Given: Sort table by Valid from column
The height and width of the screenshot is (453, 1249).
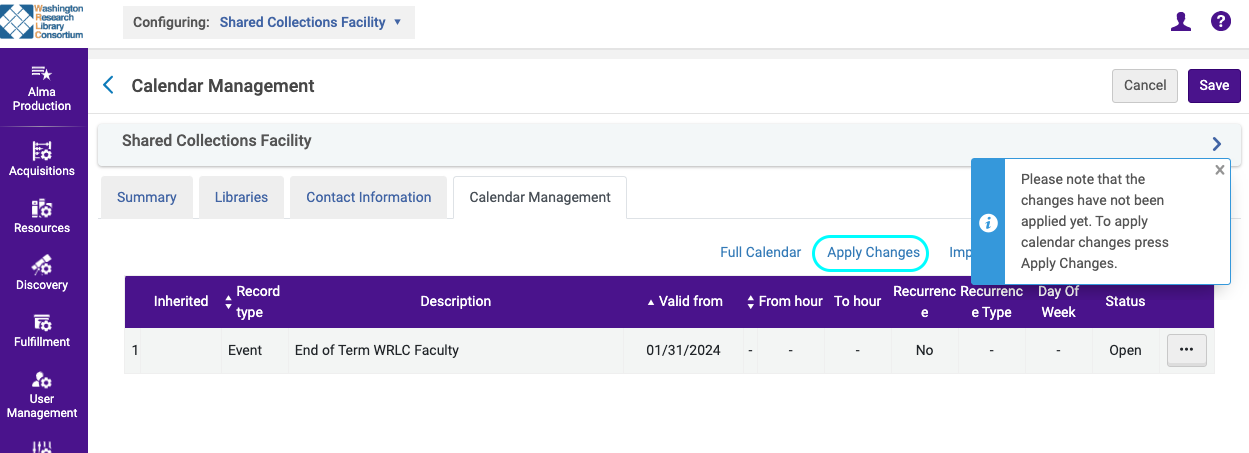Looking at the screenshot, I should pos(685,301).
